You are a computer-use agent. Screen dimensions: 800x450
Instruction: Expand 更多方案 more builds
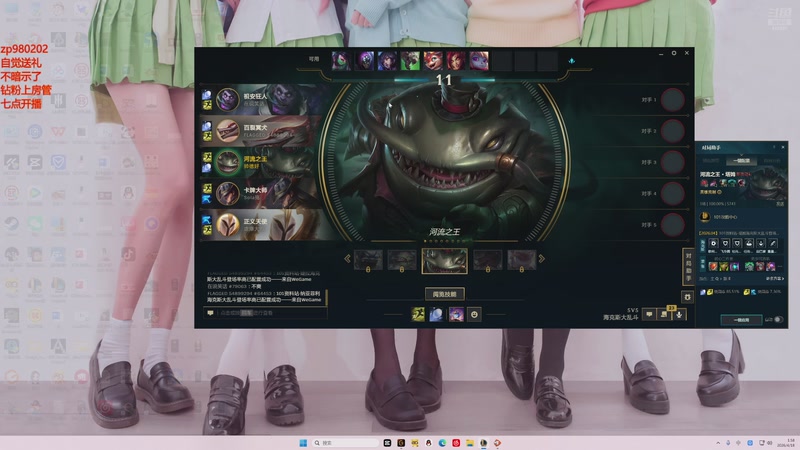[774, 279]
